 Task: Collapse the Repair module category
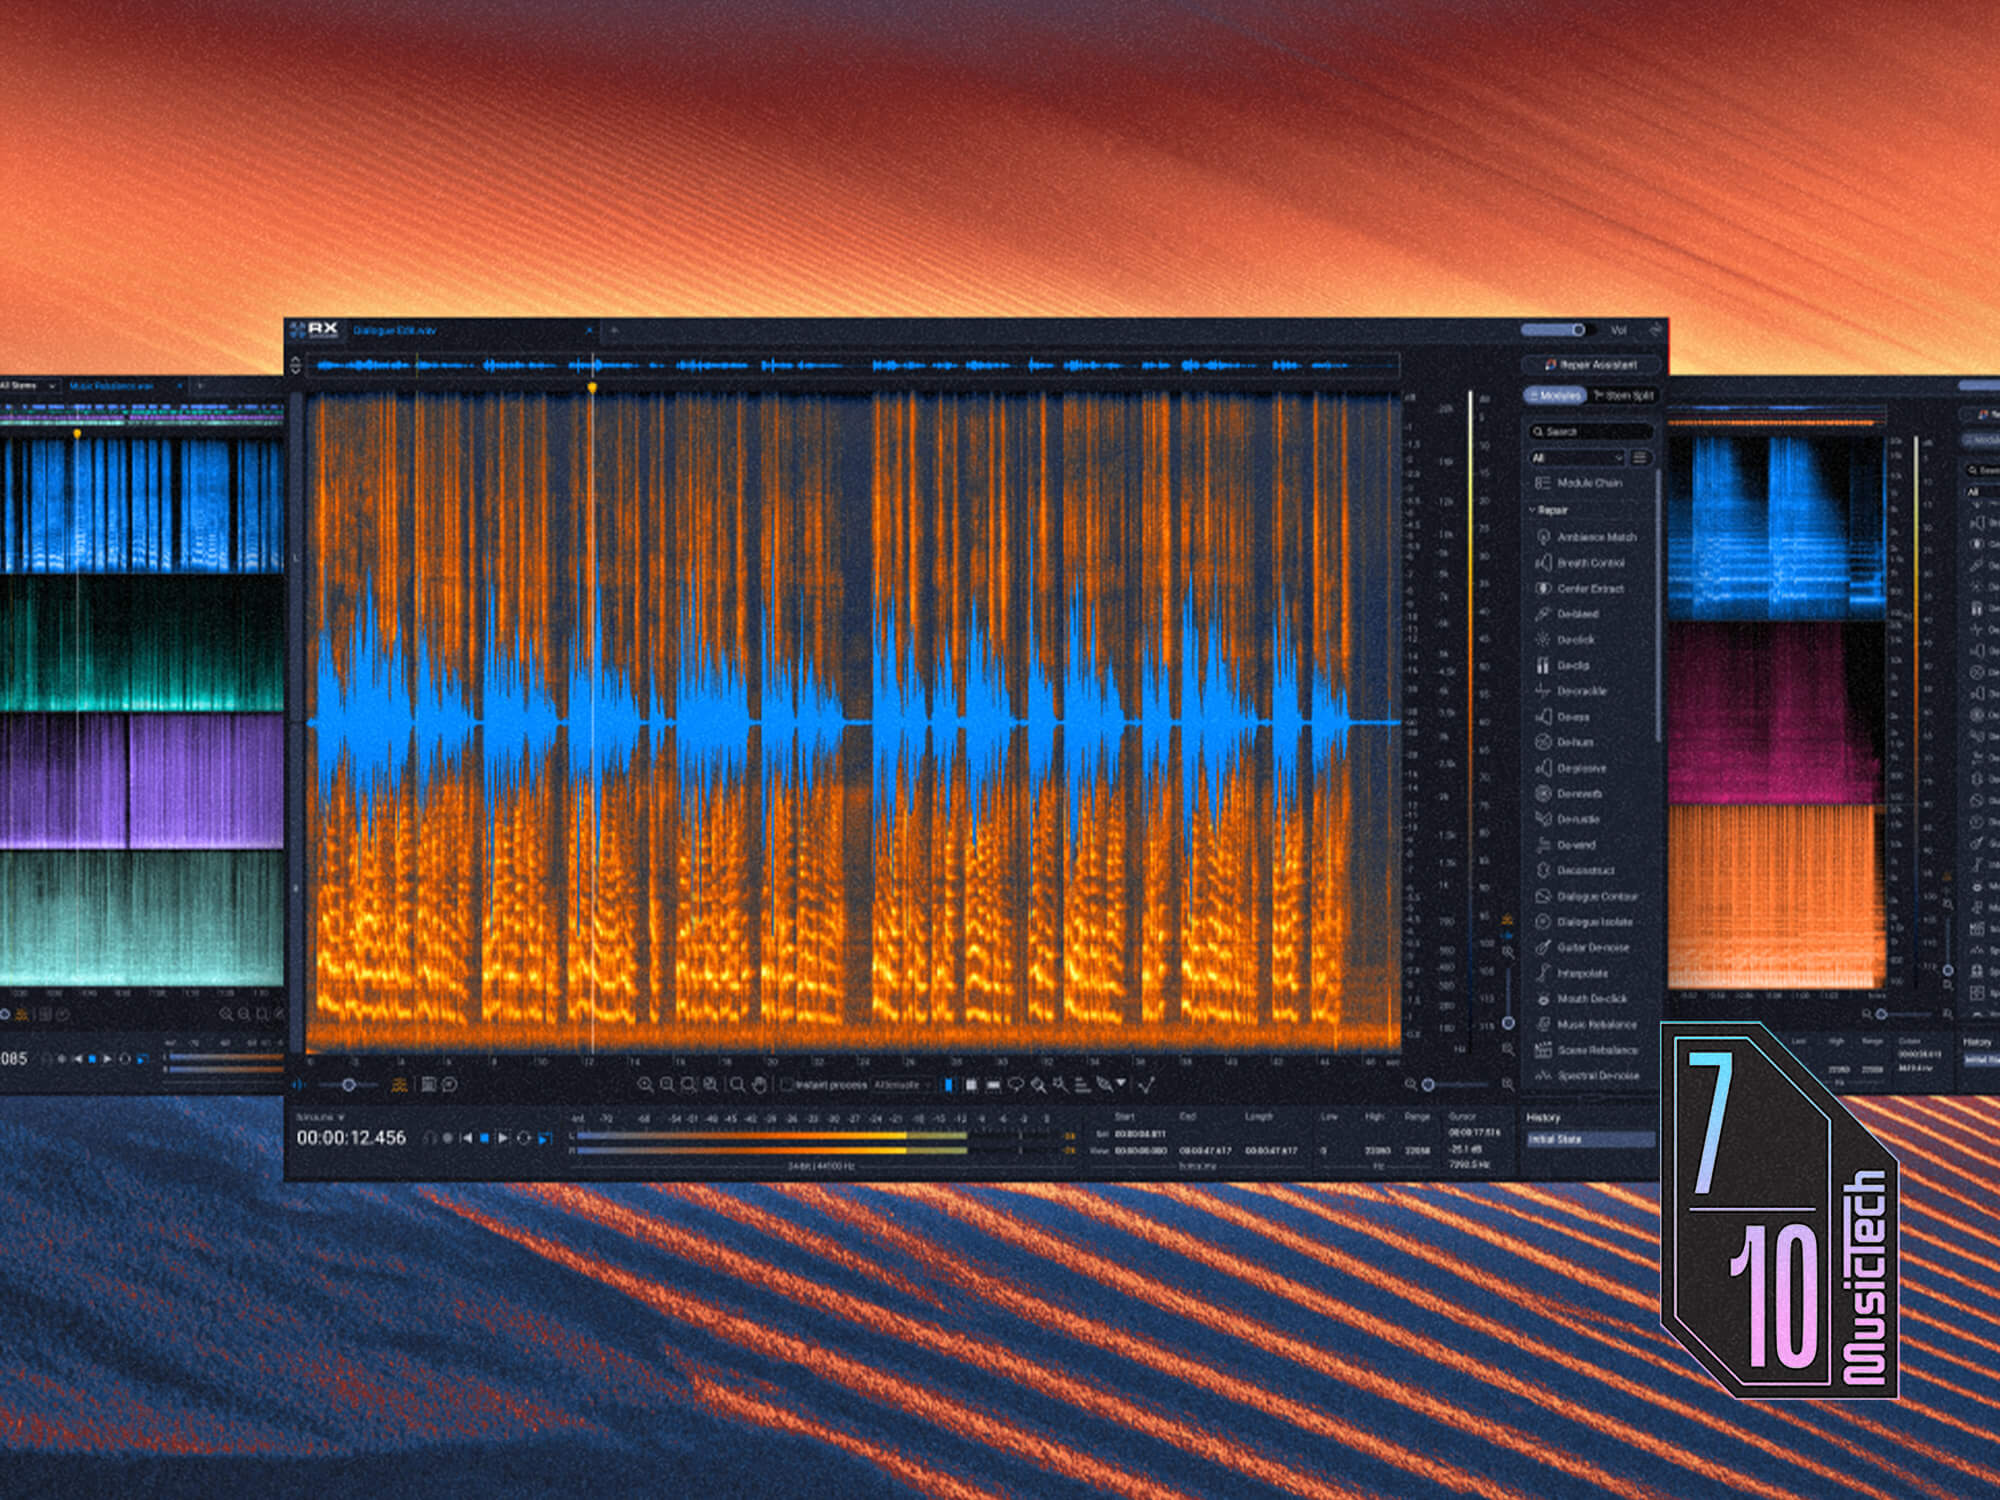click(x=1533, y=510)
